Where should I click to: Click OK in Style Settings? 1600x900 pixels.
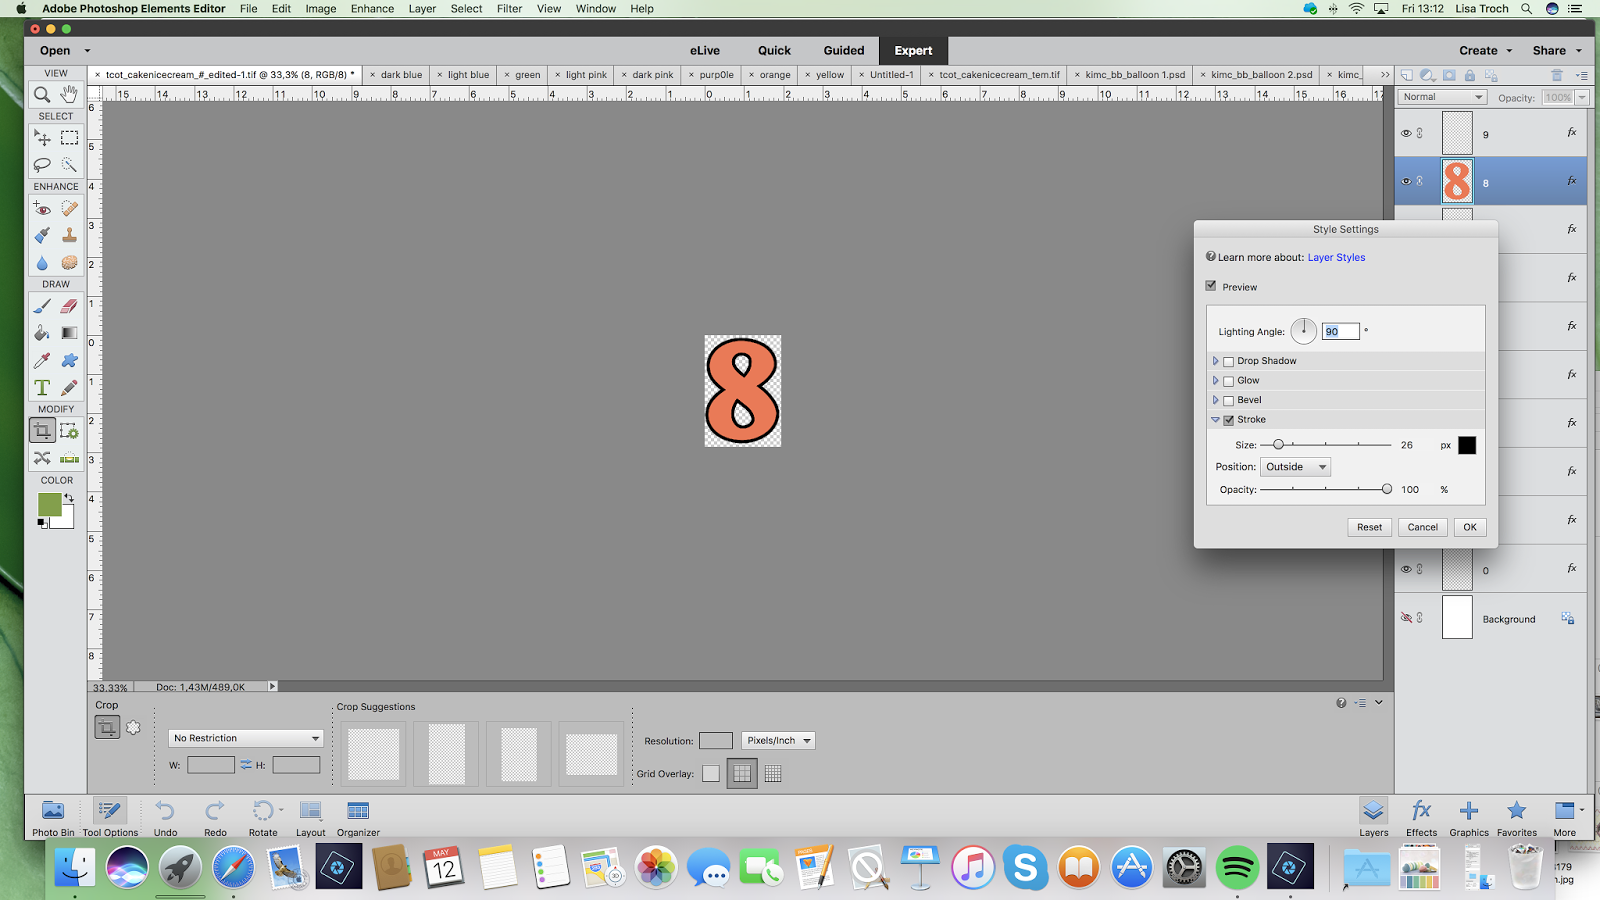click(1470, 527)
